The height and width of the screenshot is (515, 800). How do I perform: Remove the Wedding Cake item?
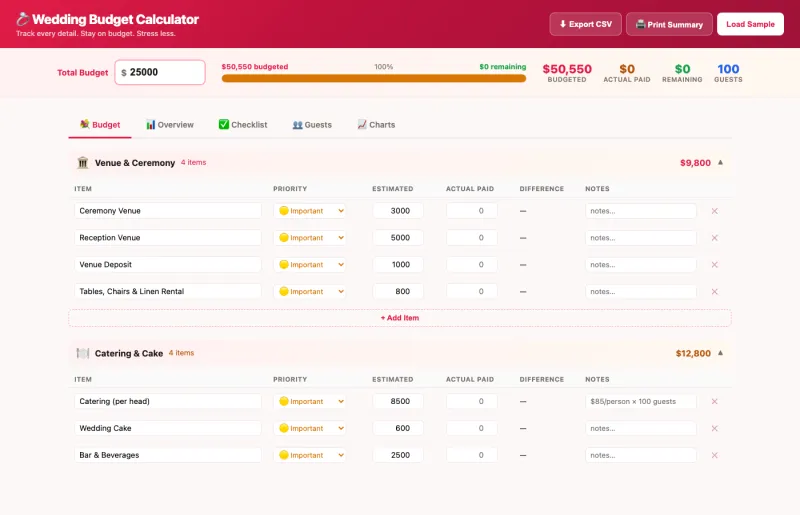point(714,428)
